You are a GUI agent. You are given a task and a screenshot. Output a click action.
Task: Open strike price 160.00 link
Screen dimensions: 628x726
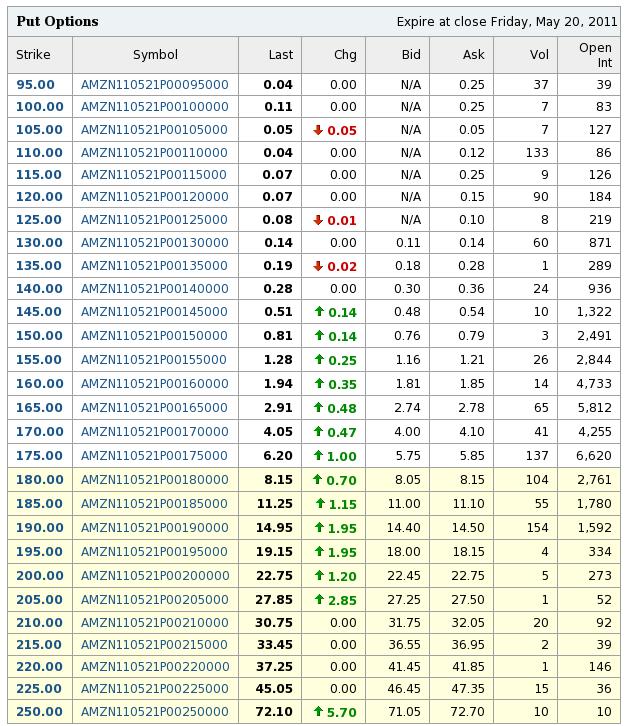[x=39, y=384]
